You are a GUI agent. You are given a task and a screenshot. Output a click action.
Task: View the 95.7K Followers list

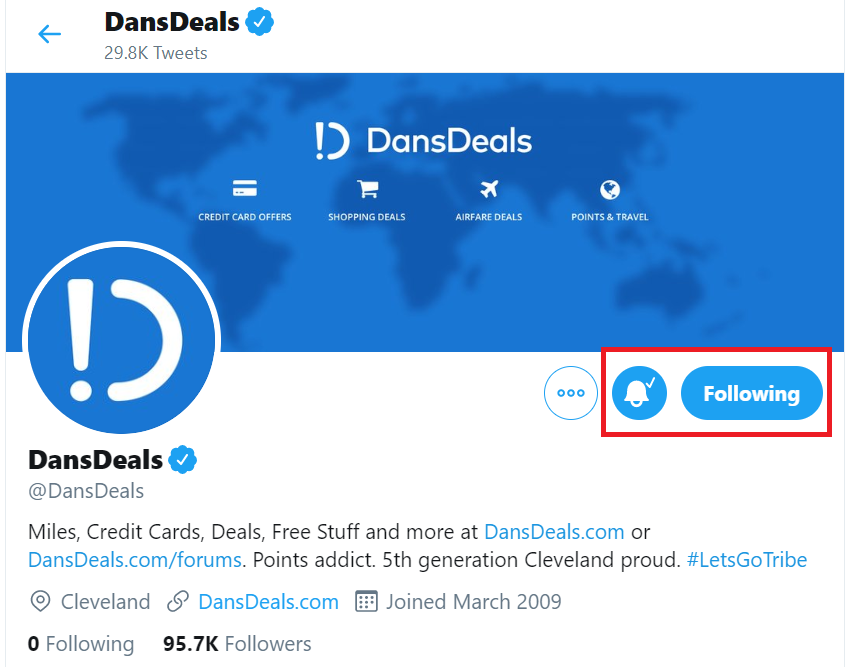pos(237,644)
